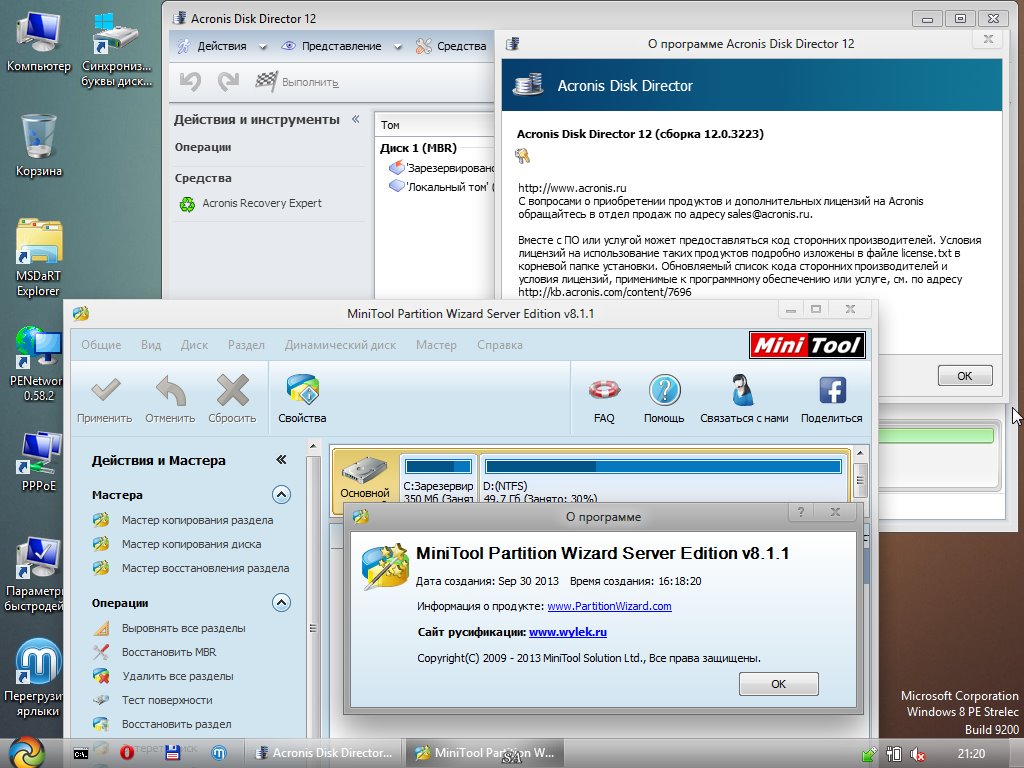Image resolution: width=1024 pixels, height=768 pixels.
Task: Open the command prompt taskbar icon
Action: point(80,754)
